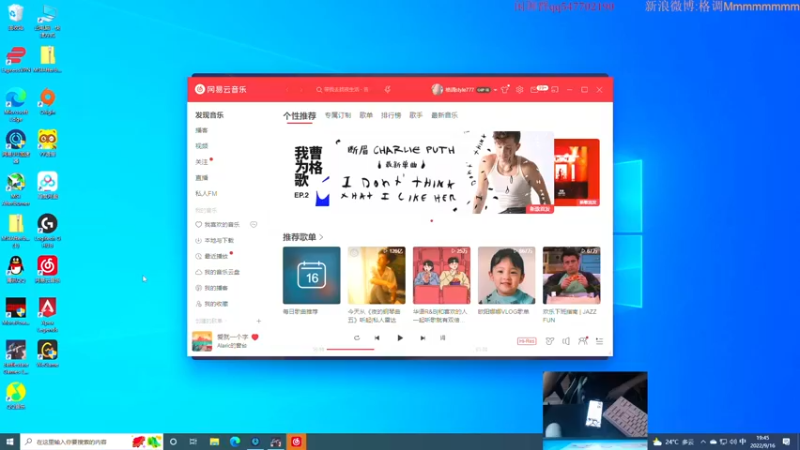
Task: Click the carousel indicator dot under the banner
Action: (x=432, y=221)
